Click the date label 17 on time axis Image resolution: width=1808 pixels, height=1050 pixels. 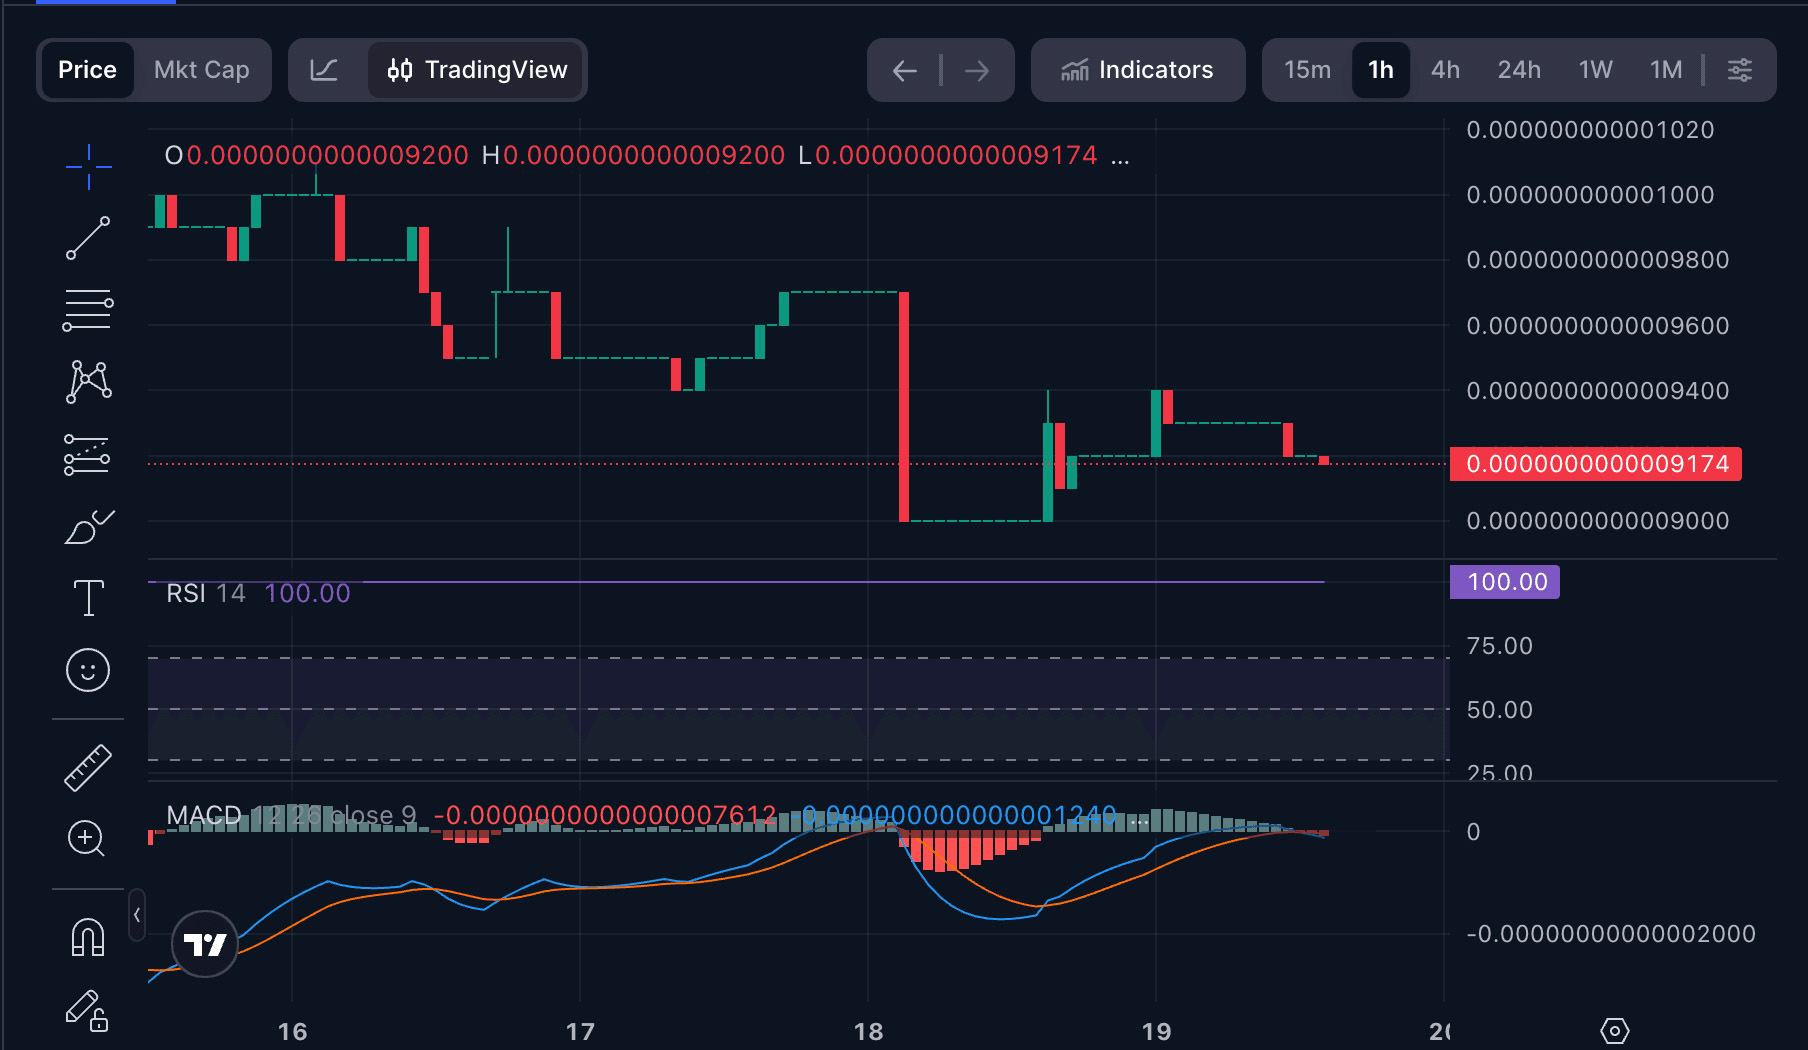click(580, 1031)
